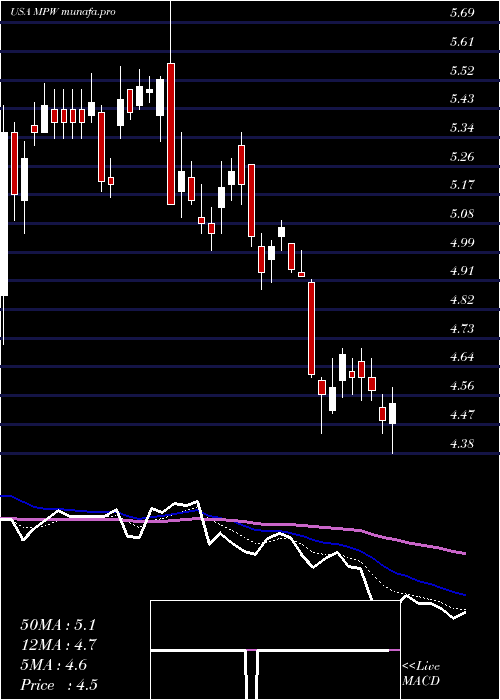Click the '12MA : 4.7' readout
Viewport: 500px width, 700px height.
pos(59,645)
